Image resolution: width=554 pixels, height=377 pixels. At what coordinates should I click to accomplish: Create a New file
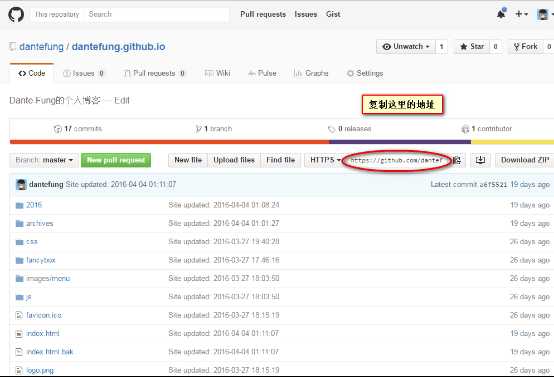click(x=188, y=160)
